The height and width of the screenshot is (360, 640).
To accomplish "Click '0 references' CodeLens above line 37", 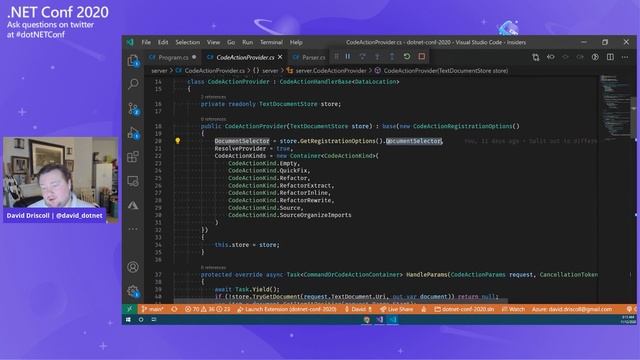I will [213, 267].
